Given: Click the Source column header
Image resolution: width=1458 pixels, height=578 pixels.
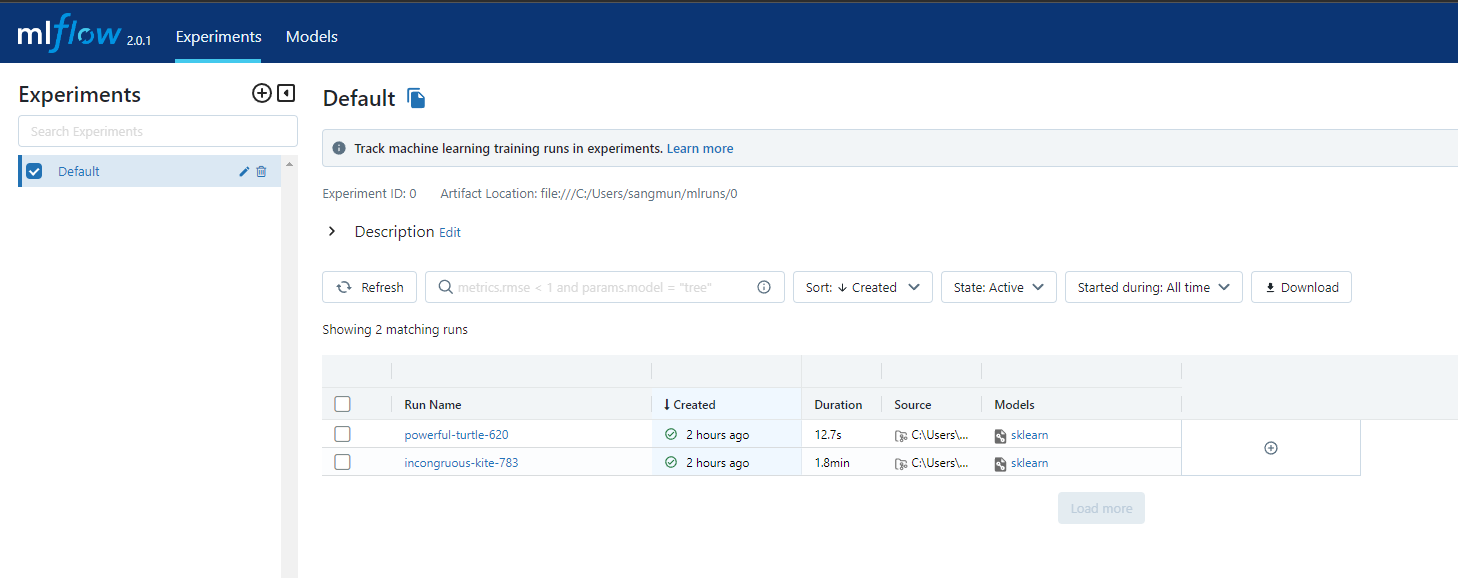Looking at the screenshot, I should pyautogui.click(x=913, y=405).
